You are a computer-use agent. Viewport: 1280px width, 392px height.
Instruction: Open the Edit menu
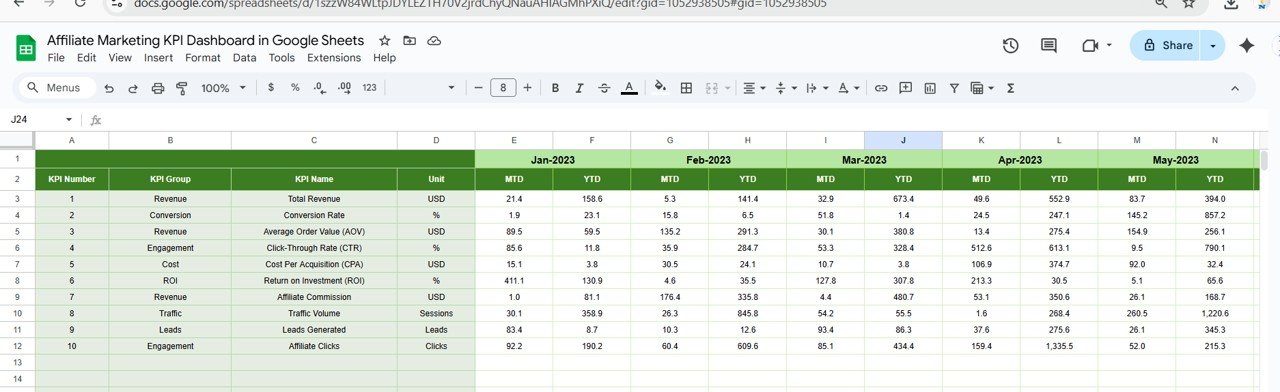point(87,58)
